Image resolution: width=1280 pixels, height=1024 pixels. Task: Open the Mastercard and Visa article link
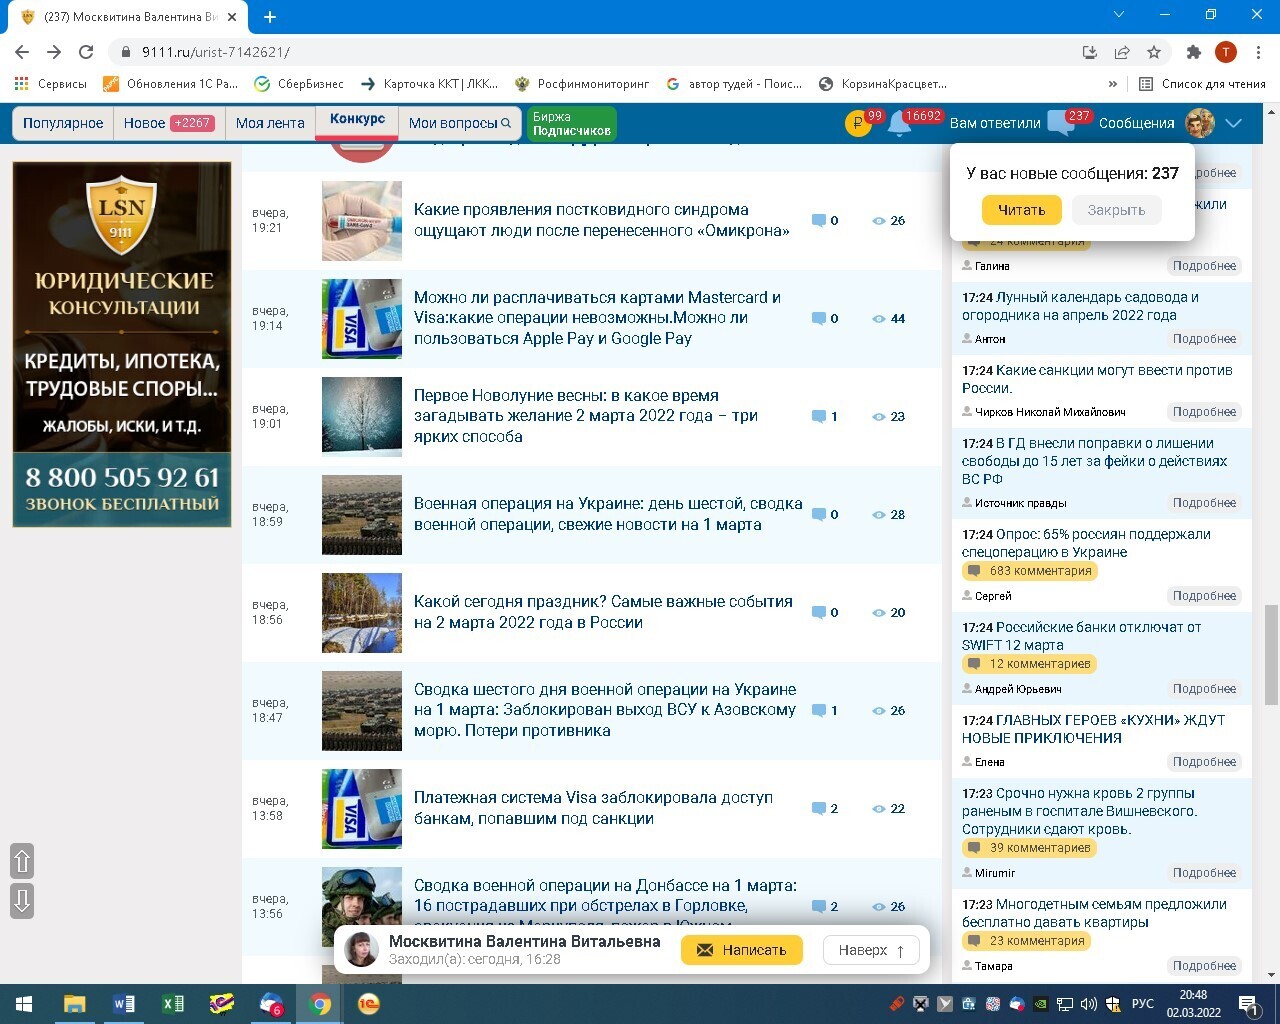pyautogui.click(x=597, y=318)
